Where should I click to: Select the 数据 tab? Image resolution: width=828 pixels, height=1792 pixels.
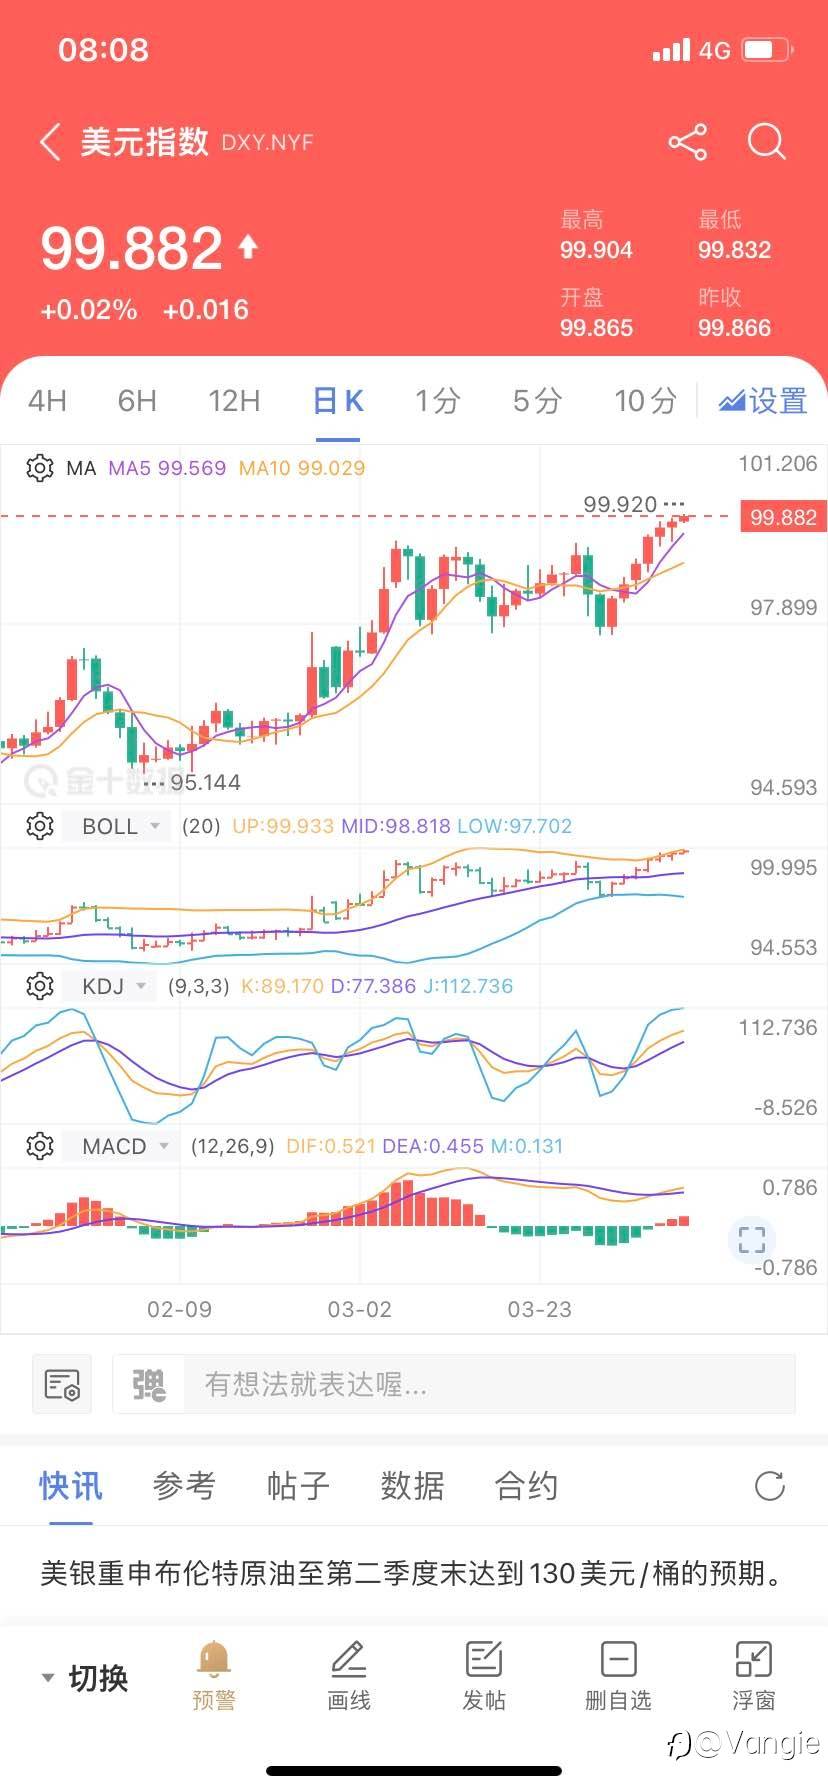tap(412, 1486)
